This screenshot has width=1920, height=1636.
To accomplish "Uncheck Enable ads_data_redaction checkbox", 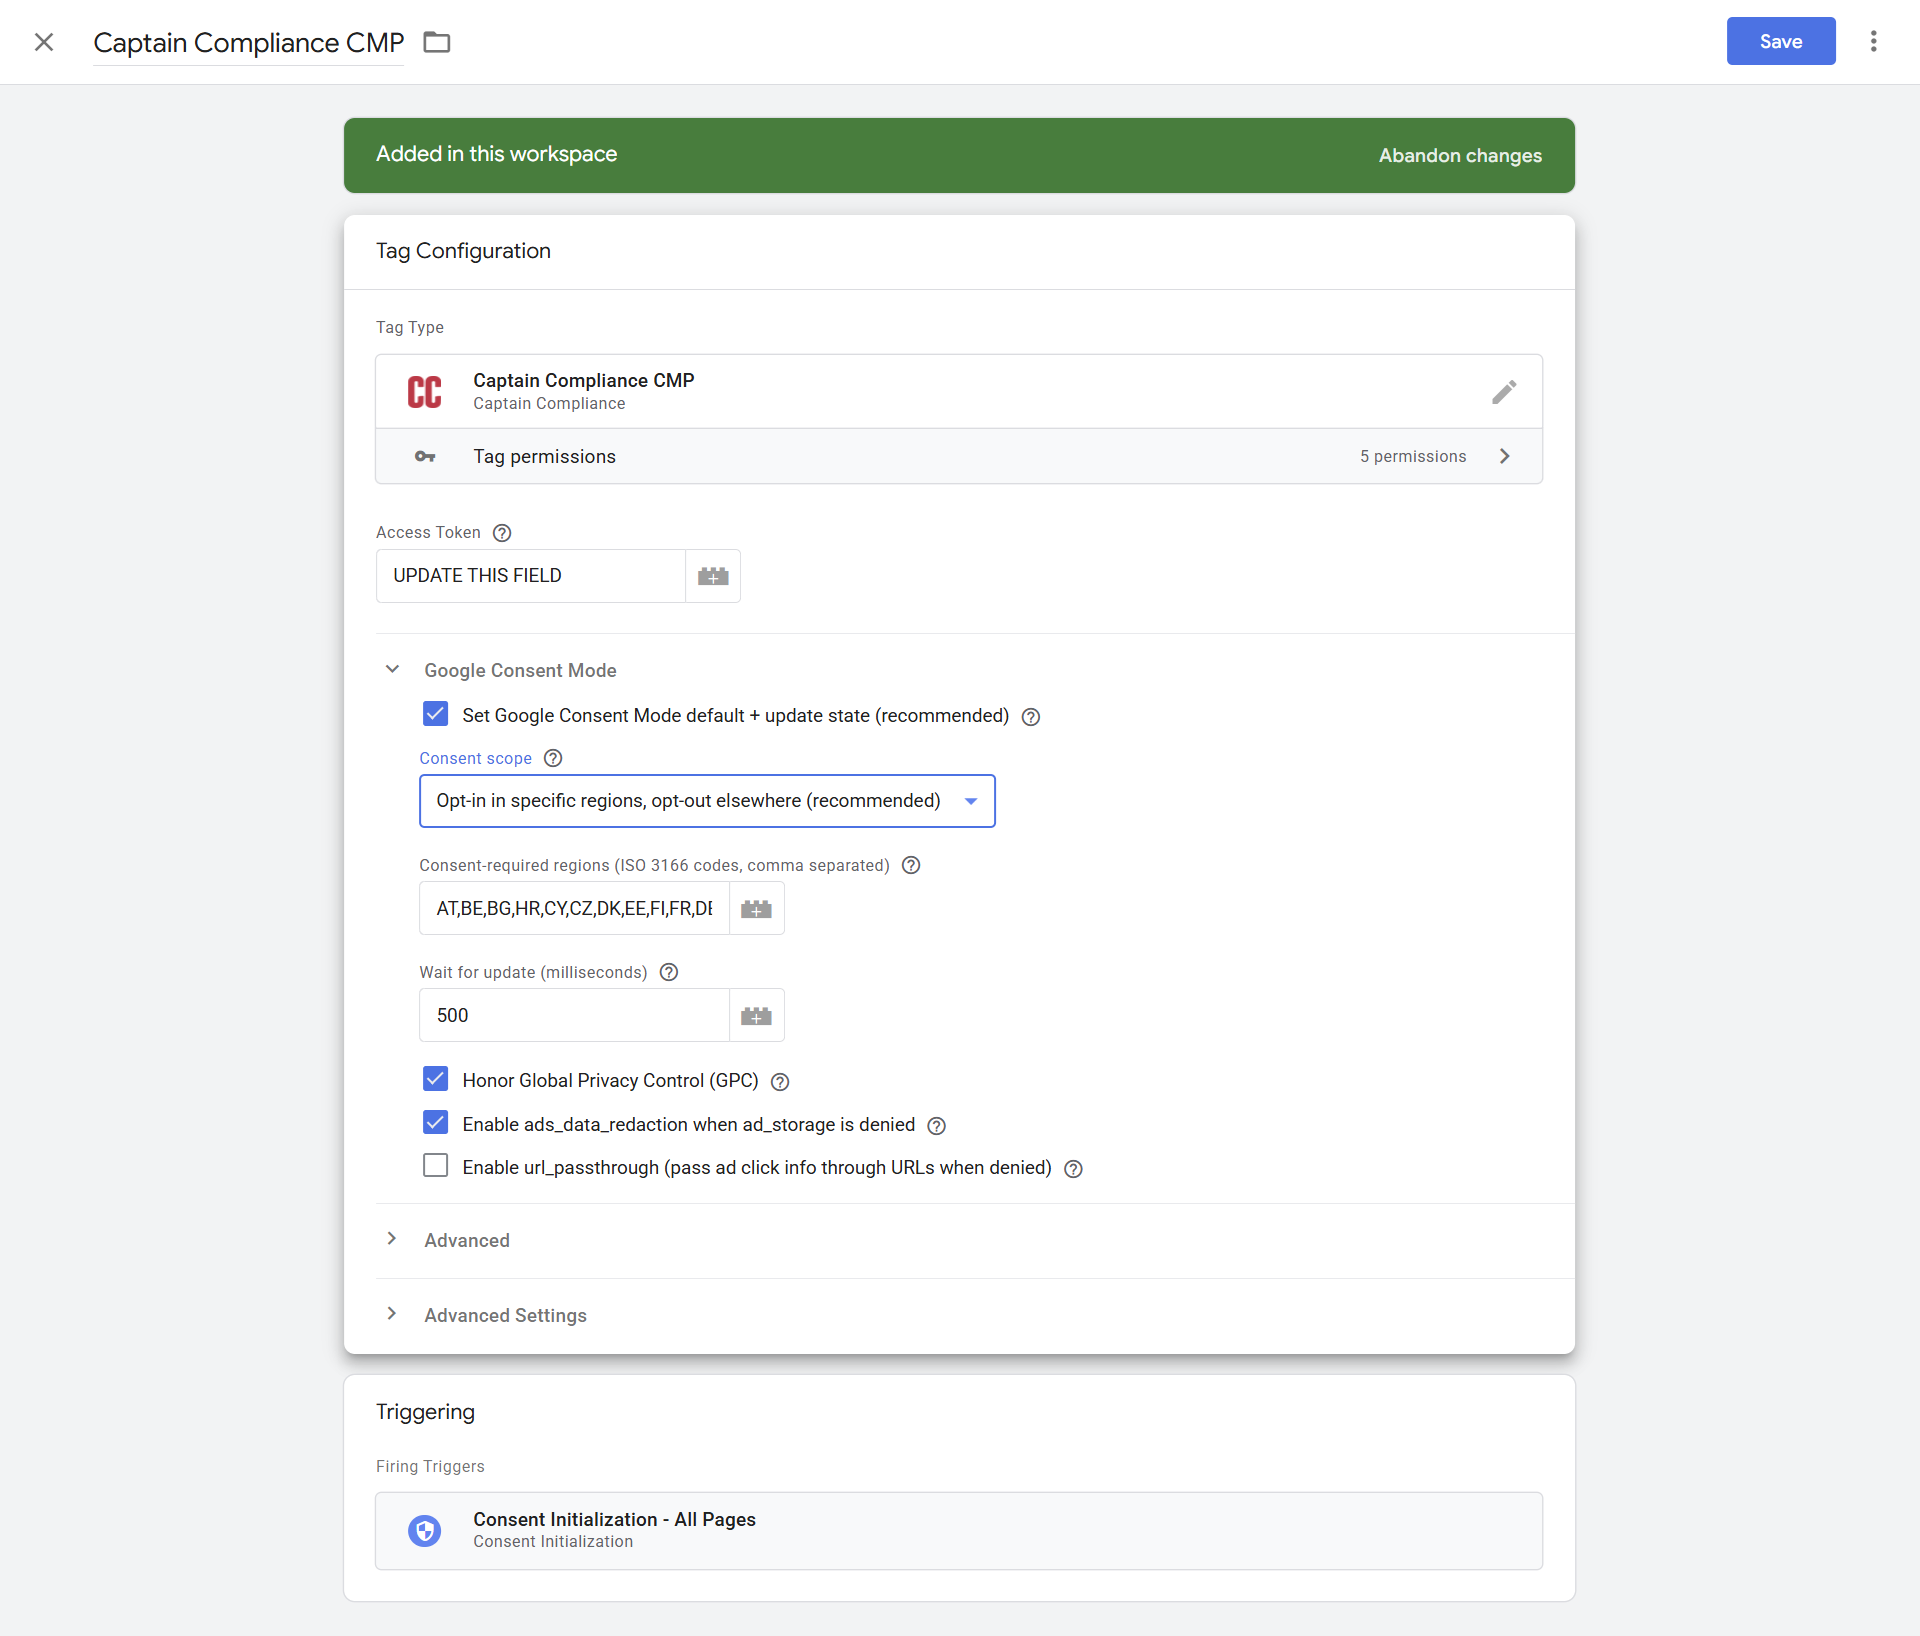I will coord(435,1123).
